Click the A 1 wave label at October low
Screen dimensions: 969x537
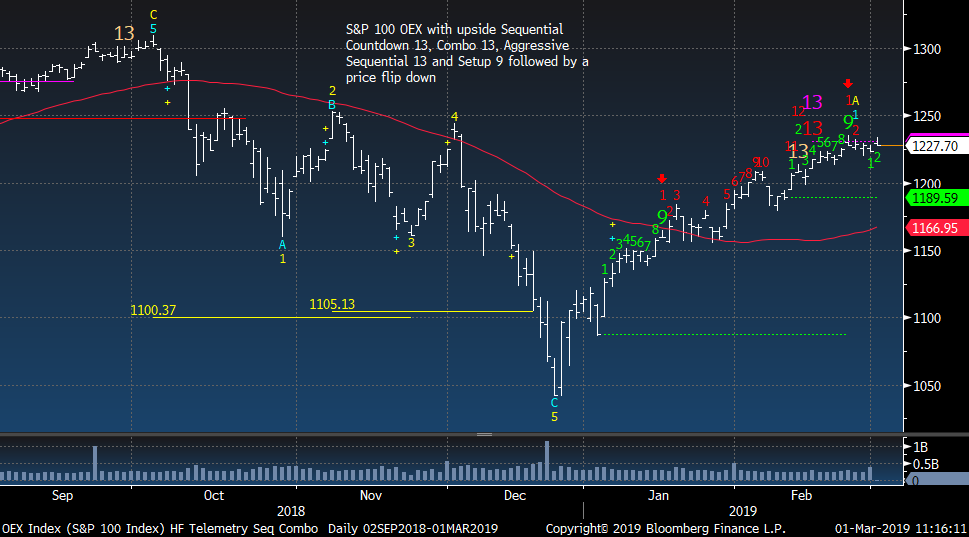click(282, 252)
